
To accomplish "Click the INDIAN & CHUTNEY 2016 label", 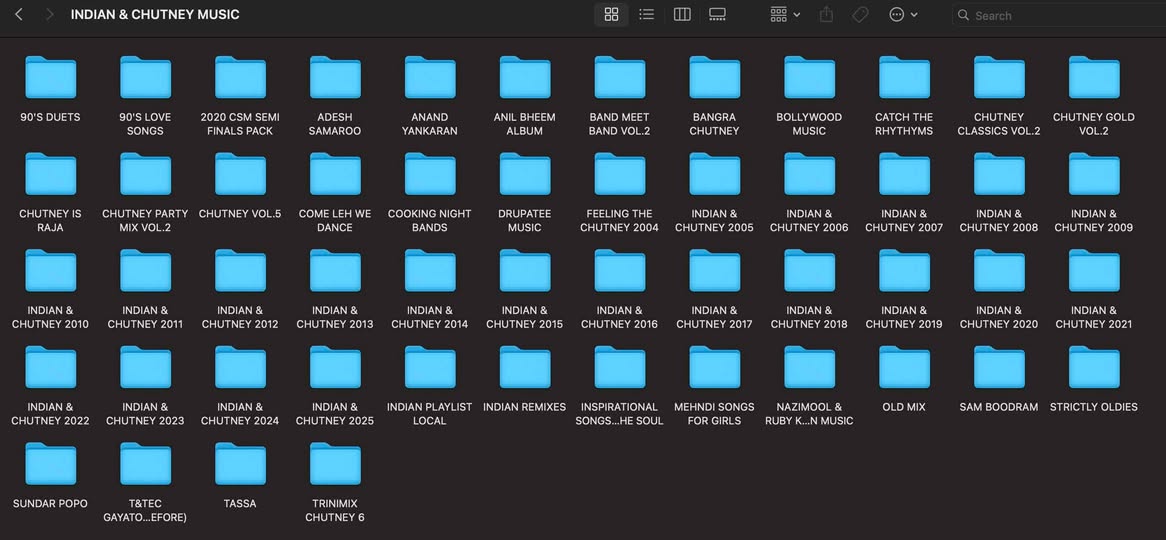I will point(619,318).
